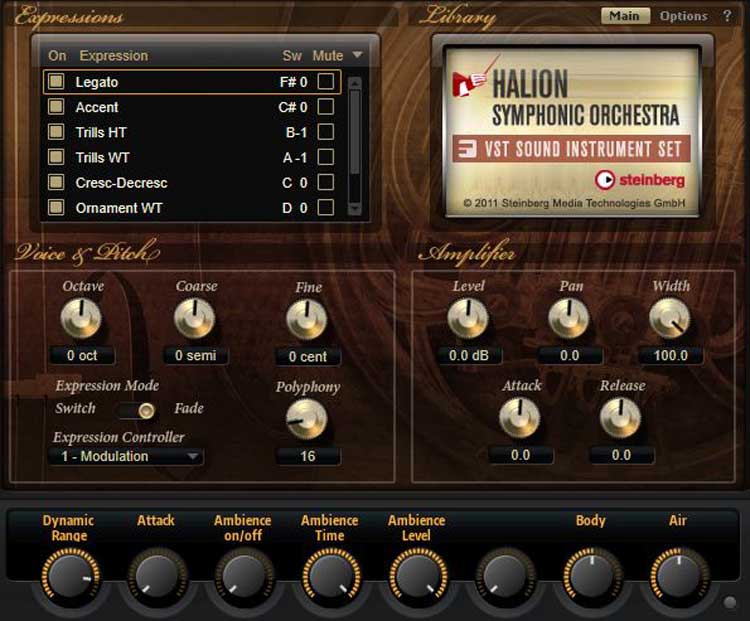Click the Ambience Level knob

418,576
